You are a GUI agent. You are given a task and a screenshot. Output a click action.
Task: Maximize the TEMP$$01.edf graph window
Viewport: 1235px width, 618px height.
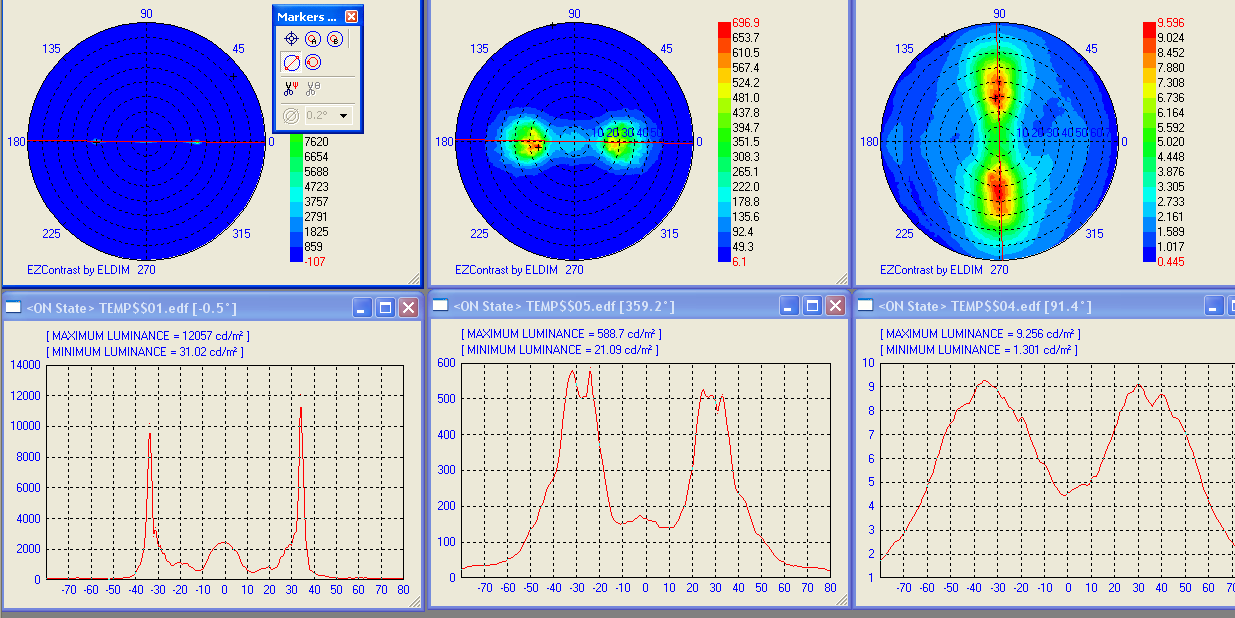(386, 307)
